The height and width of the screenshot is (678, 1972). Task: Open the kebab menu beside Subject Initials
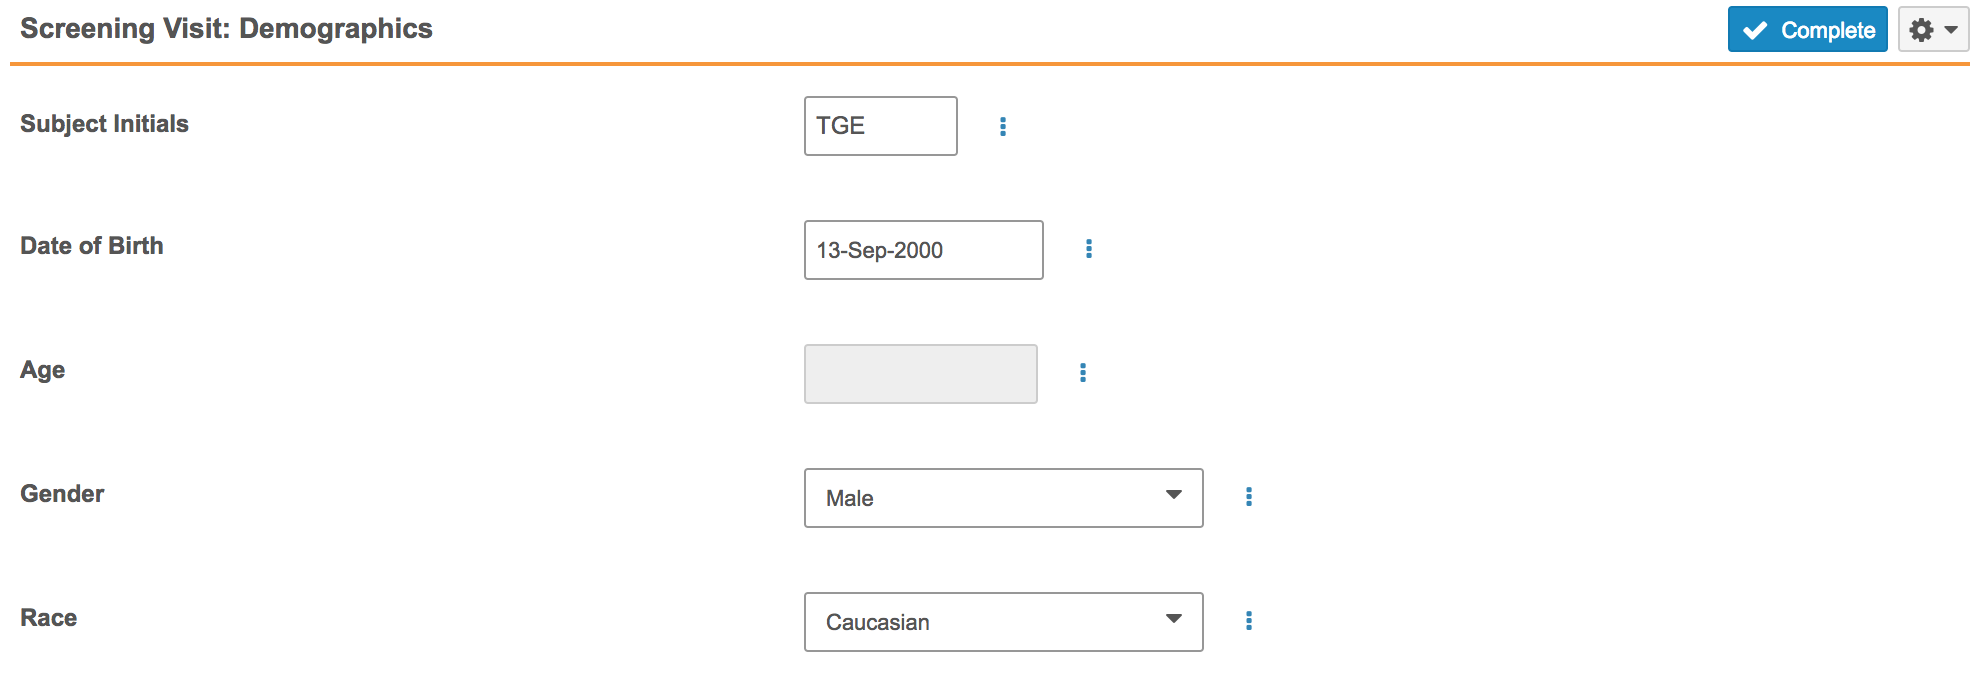point(1003,127)
